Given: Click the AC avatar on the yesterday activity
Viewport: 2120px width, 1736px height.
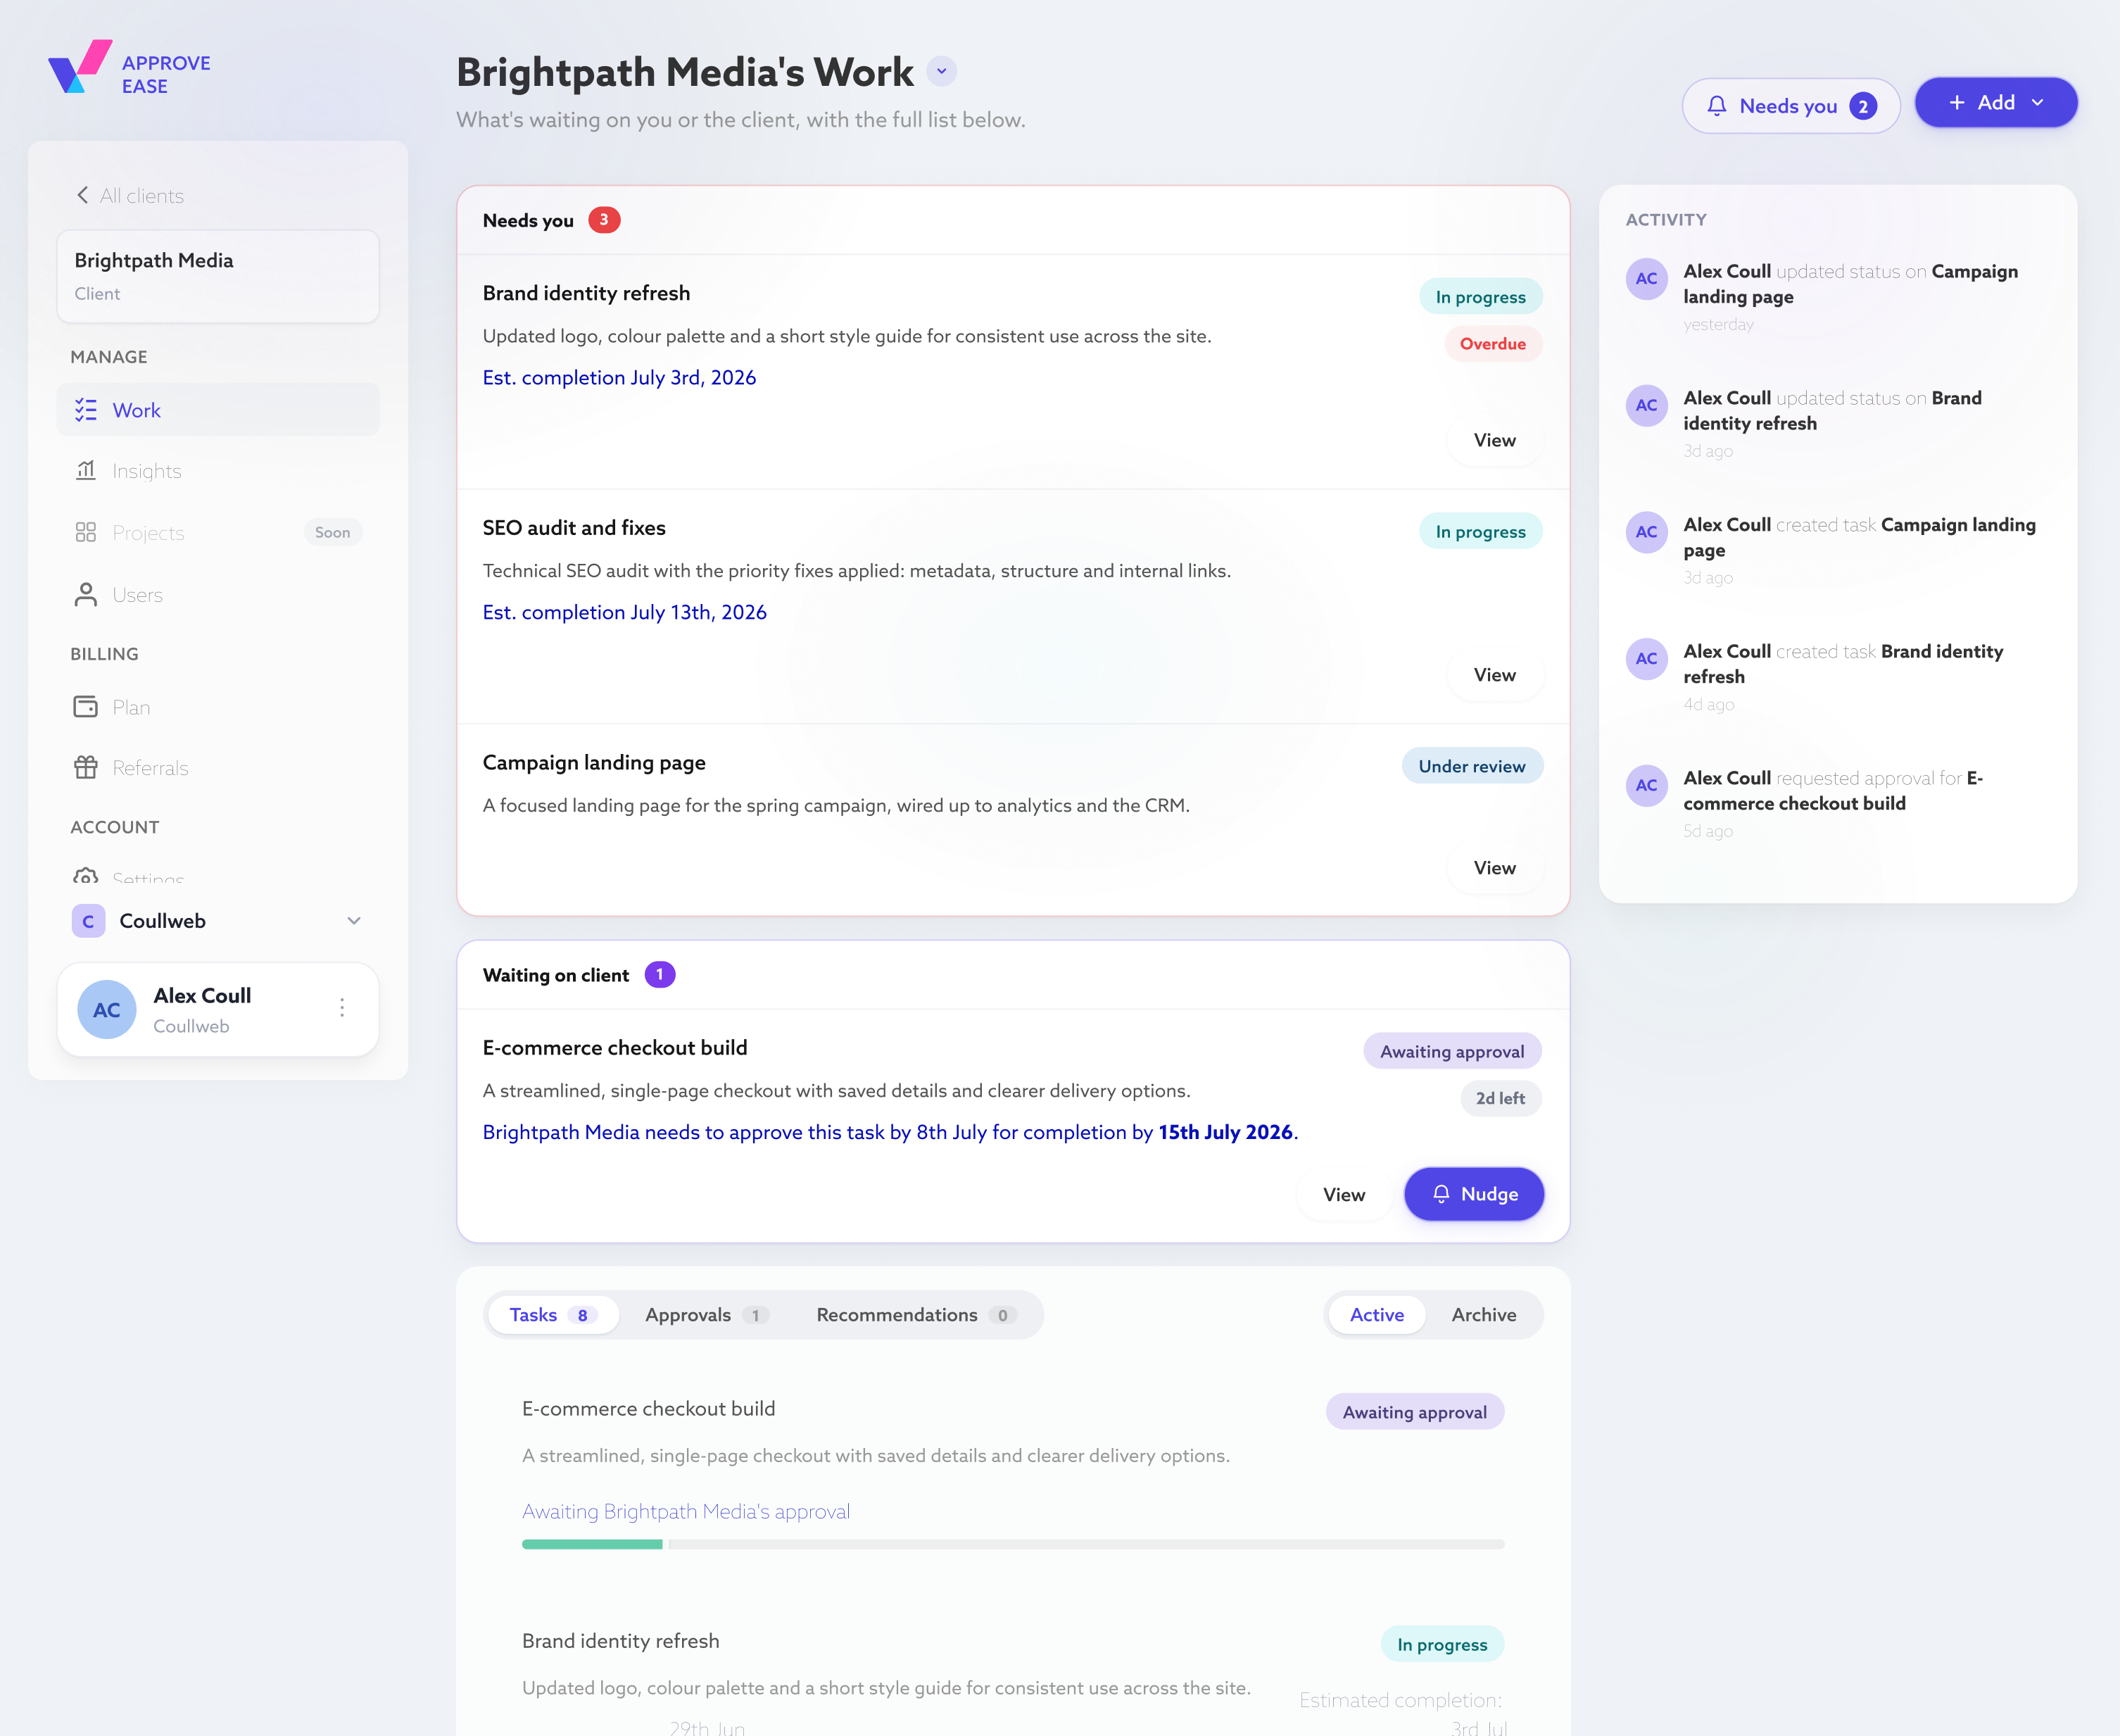Looking at the screenshot, I should click(1646, 279).
